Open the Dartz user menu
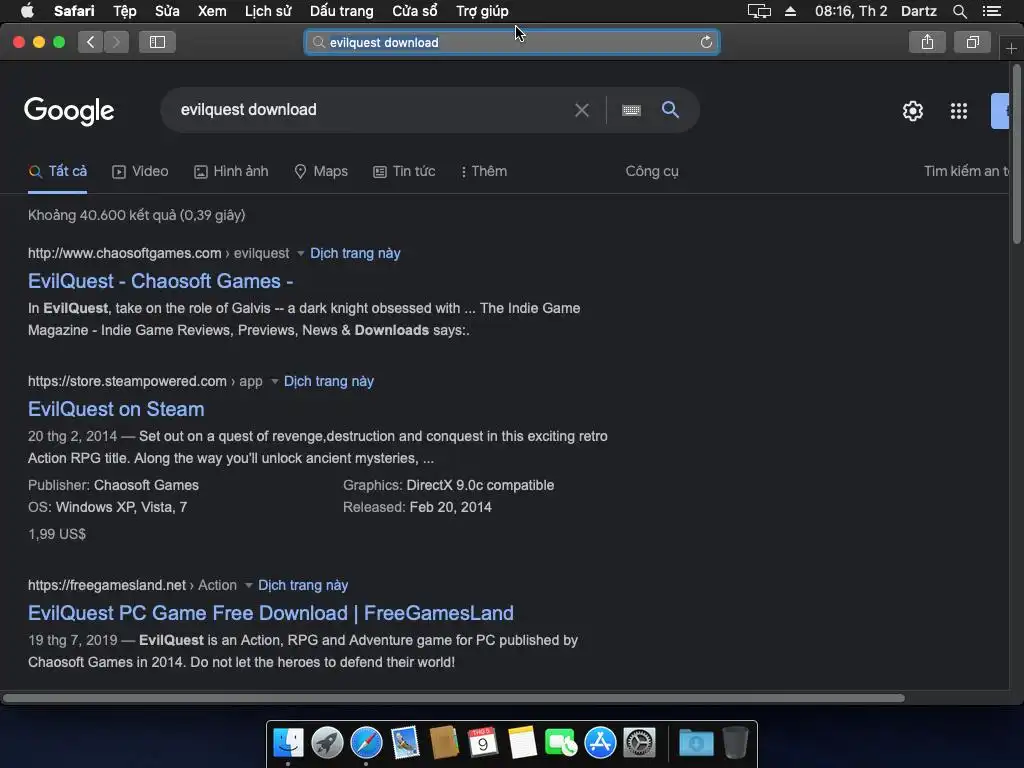 [918, 11]
